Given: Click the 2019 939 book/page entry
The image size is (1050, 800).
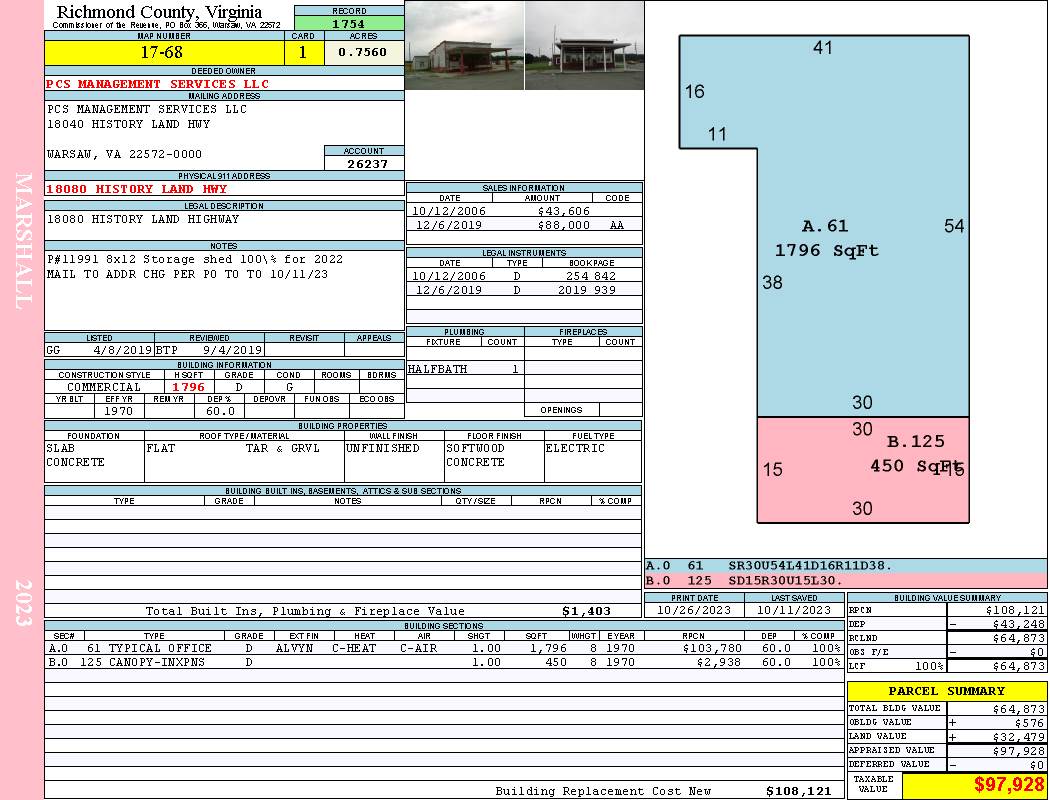Looking at the screenshot, I should [x=591, y=290].
